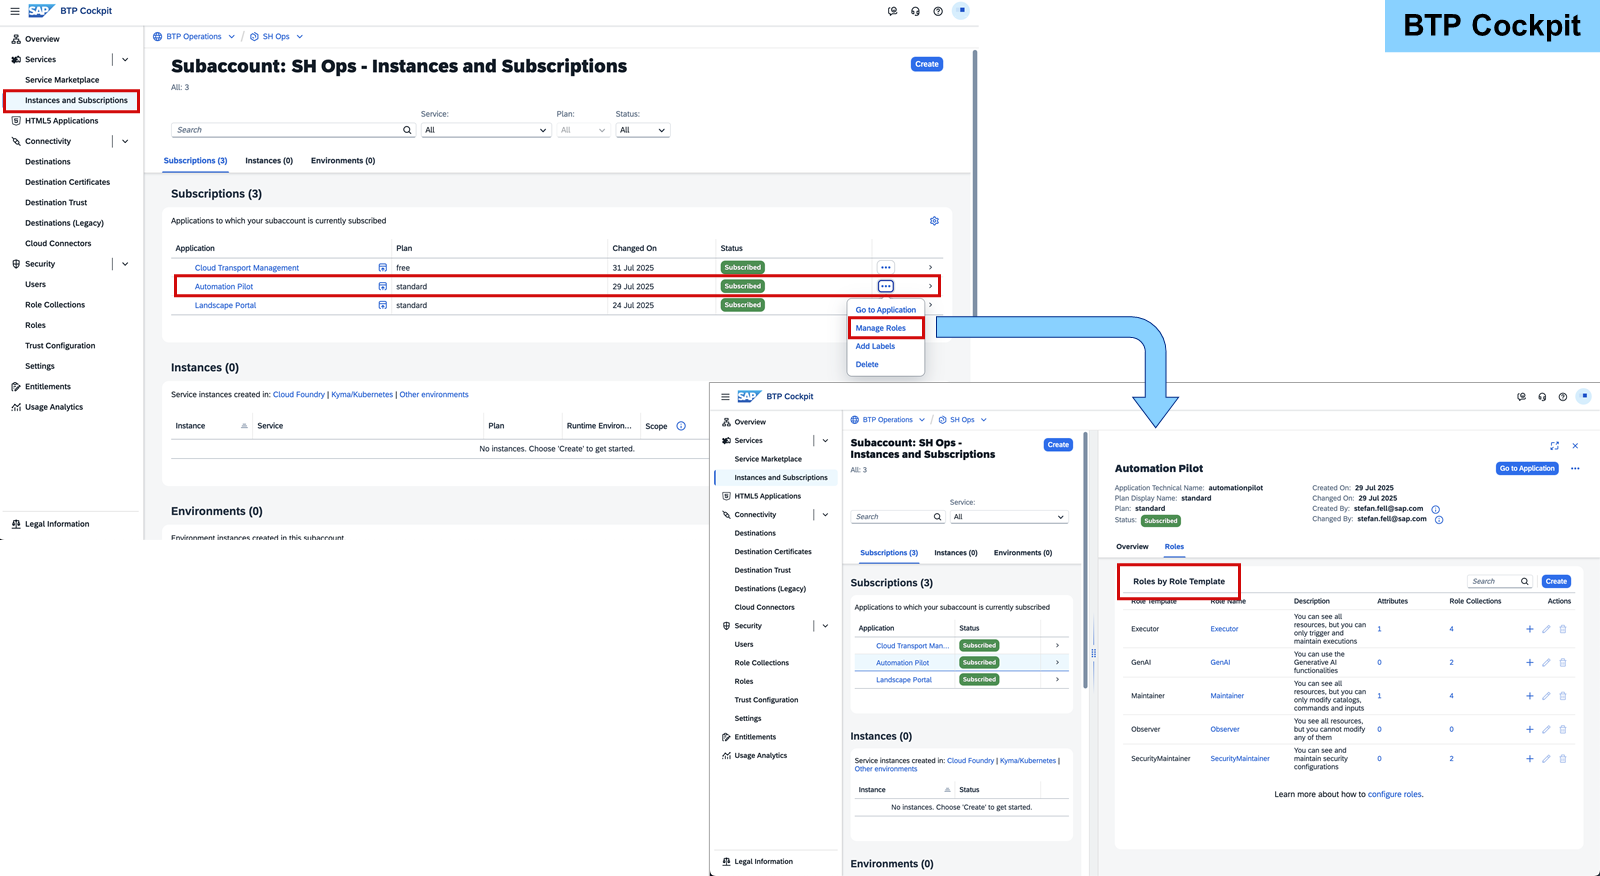Switch to Instances (0) tab in background window

[x=269, y=161]
